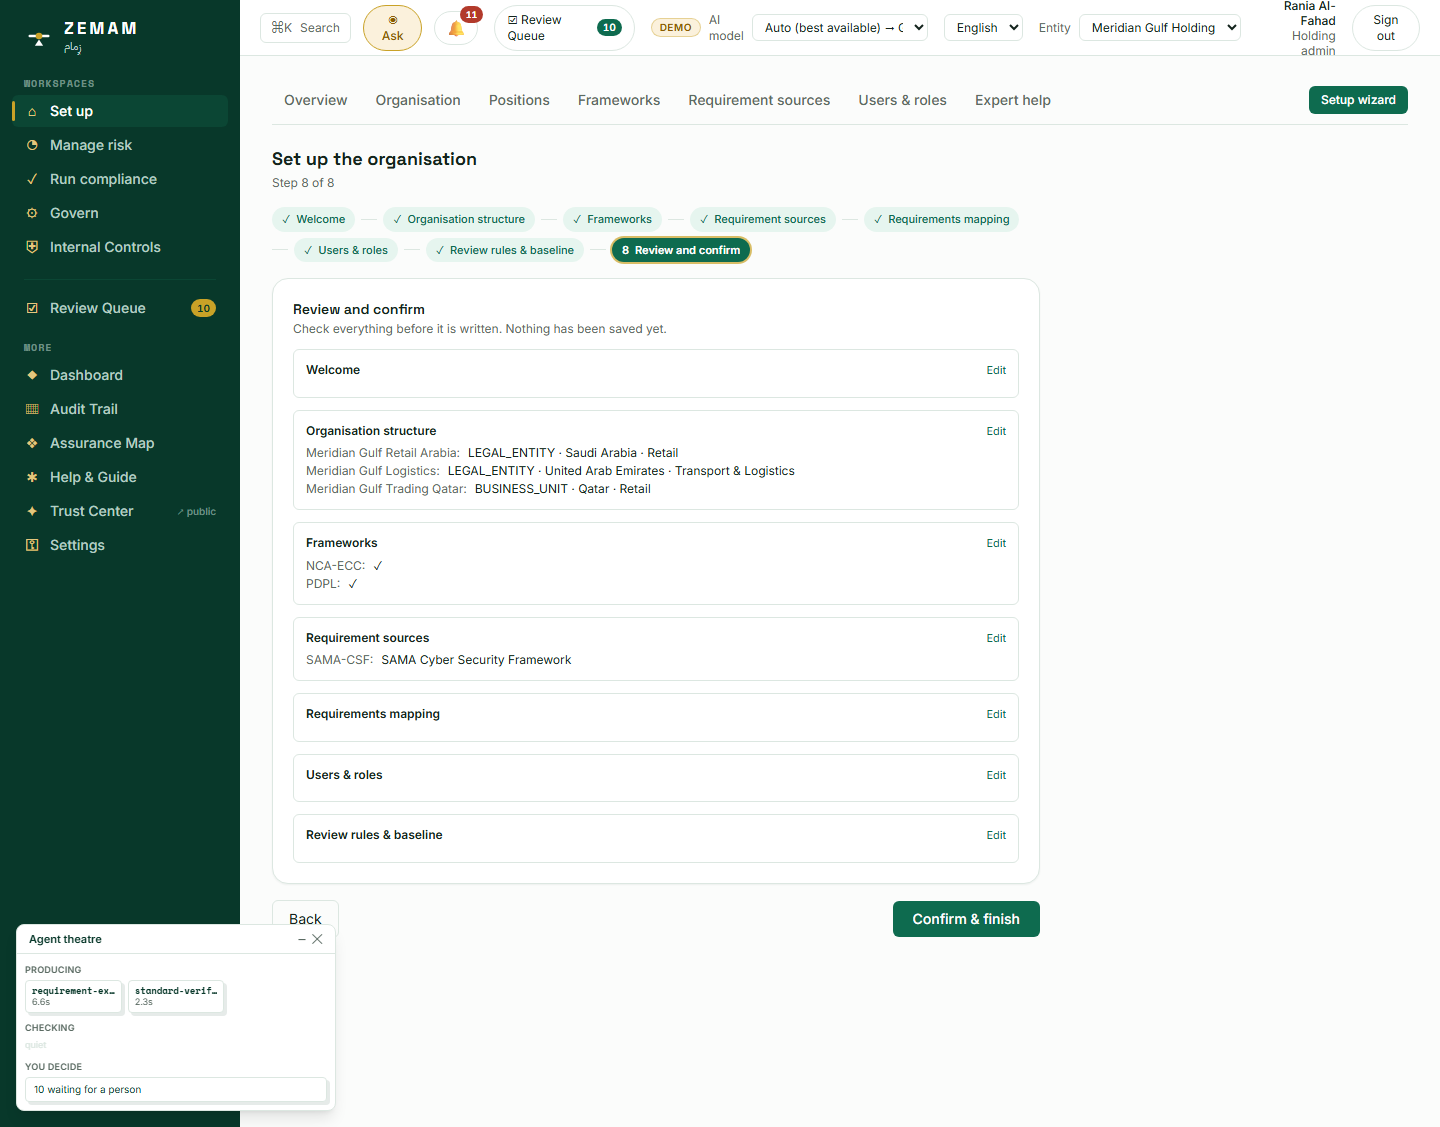Image resolution: width=1440 pixels, height=1127 pixels.
Task: Open the Review Queue button in top bar
Action: tap(564, 28)
